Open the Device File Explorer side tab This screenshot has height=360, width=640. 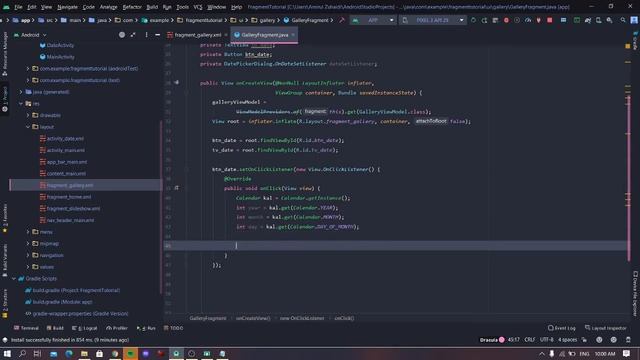[x=635, y=294]
